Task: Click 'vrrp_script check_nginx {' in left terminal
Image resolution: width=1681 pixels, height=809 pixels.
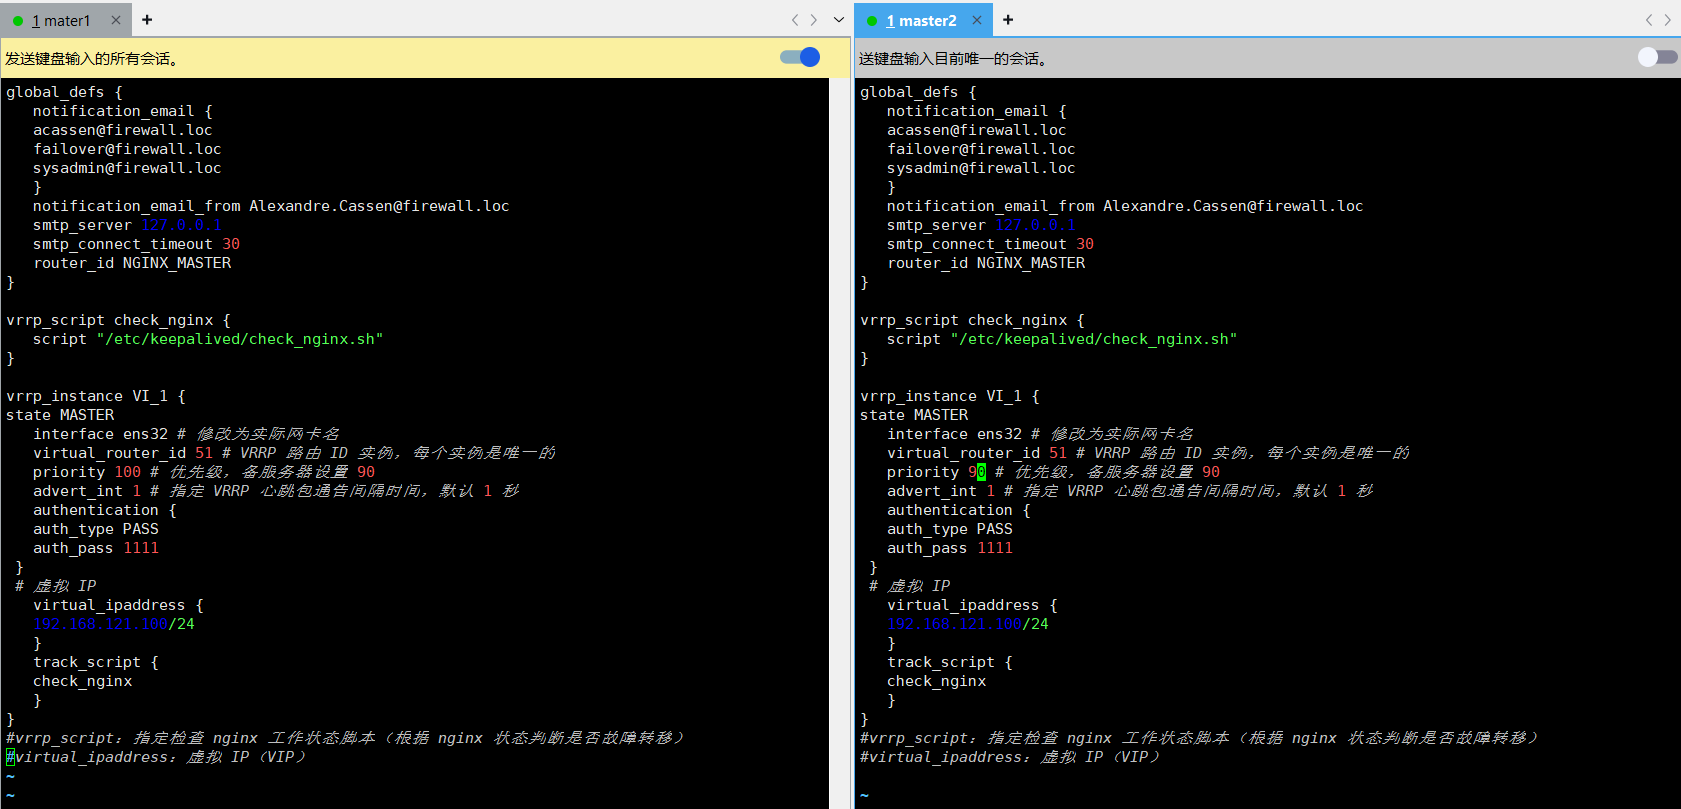Action: click(118, 320)
